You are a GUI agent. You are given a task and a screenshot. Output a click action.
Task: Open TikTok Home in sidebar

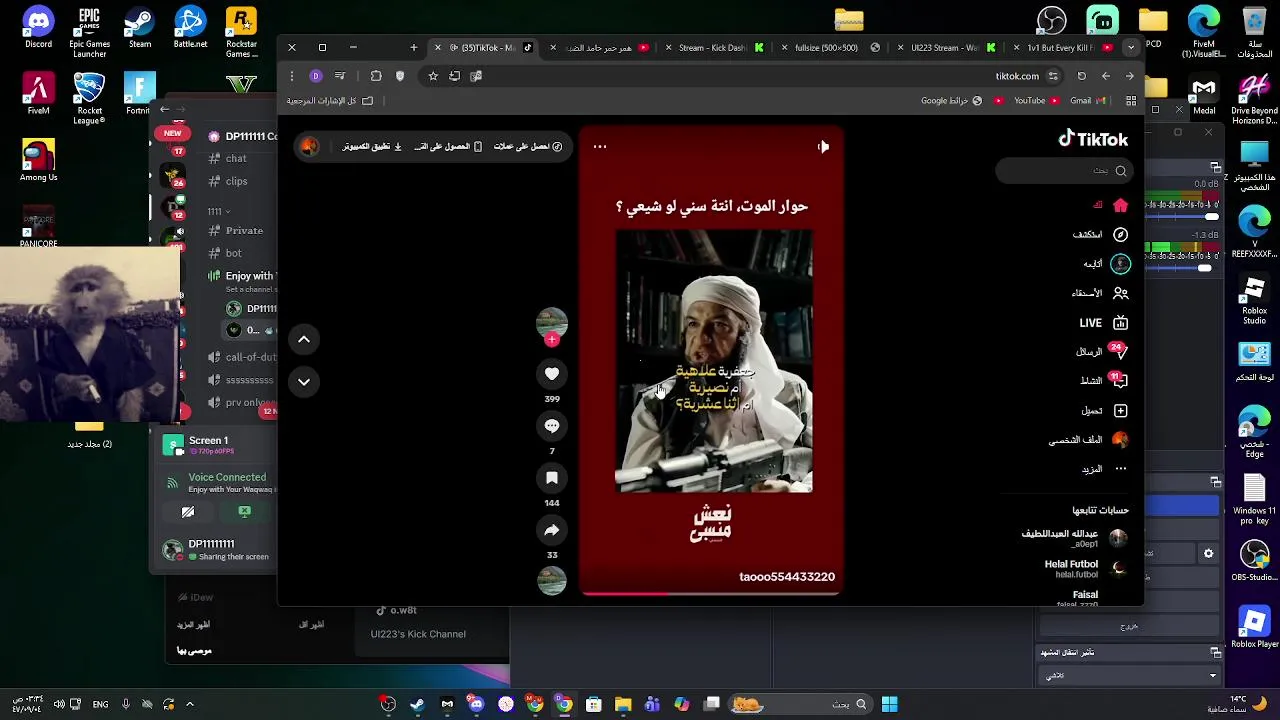[1110, 205]
